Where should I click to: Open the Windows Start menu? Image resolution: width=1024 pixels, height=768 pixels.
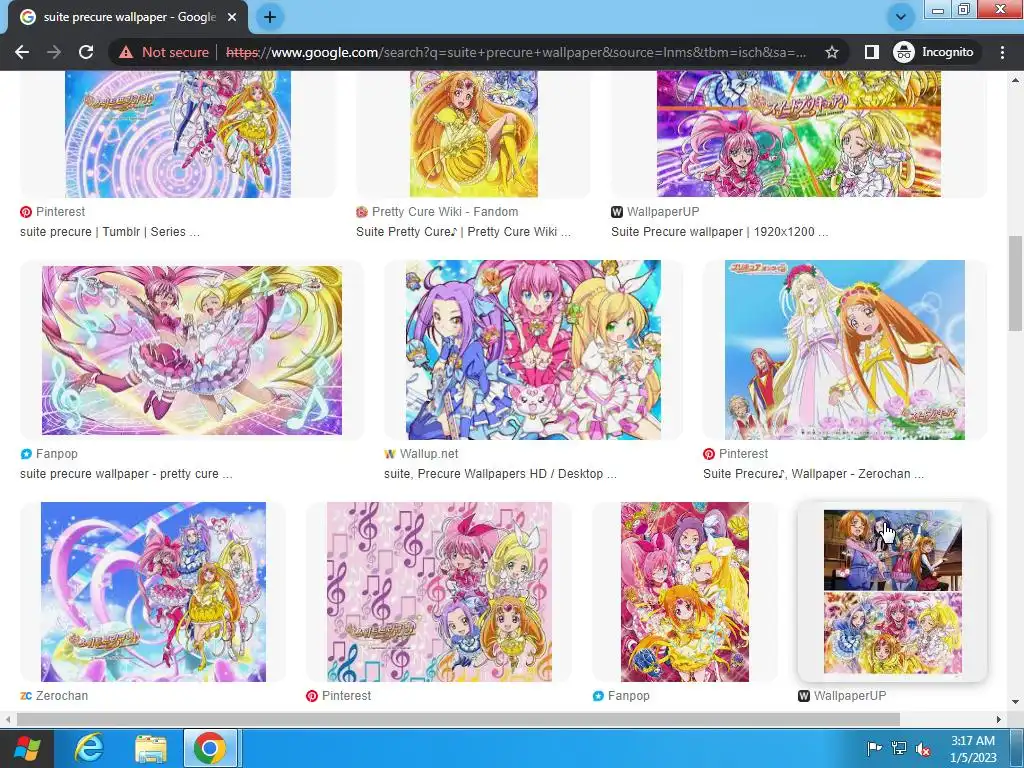click(26, 748)
